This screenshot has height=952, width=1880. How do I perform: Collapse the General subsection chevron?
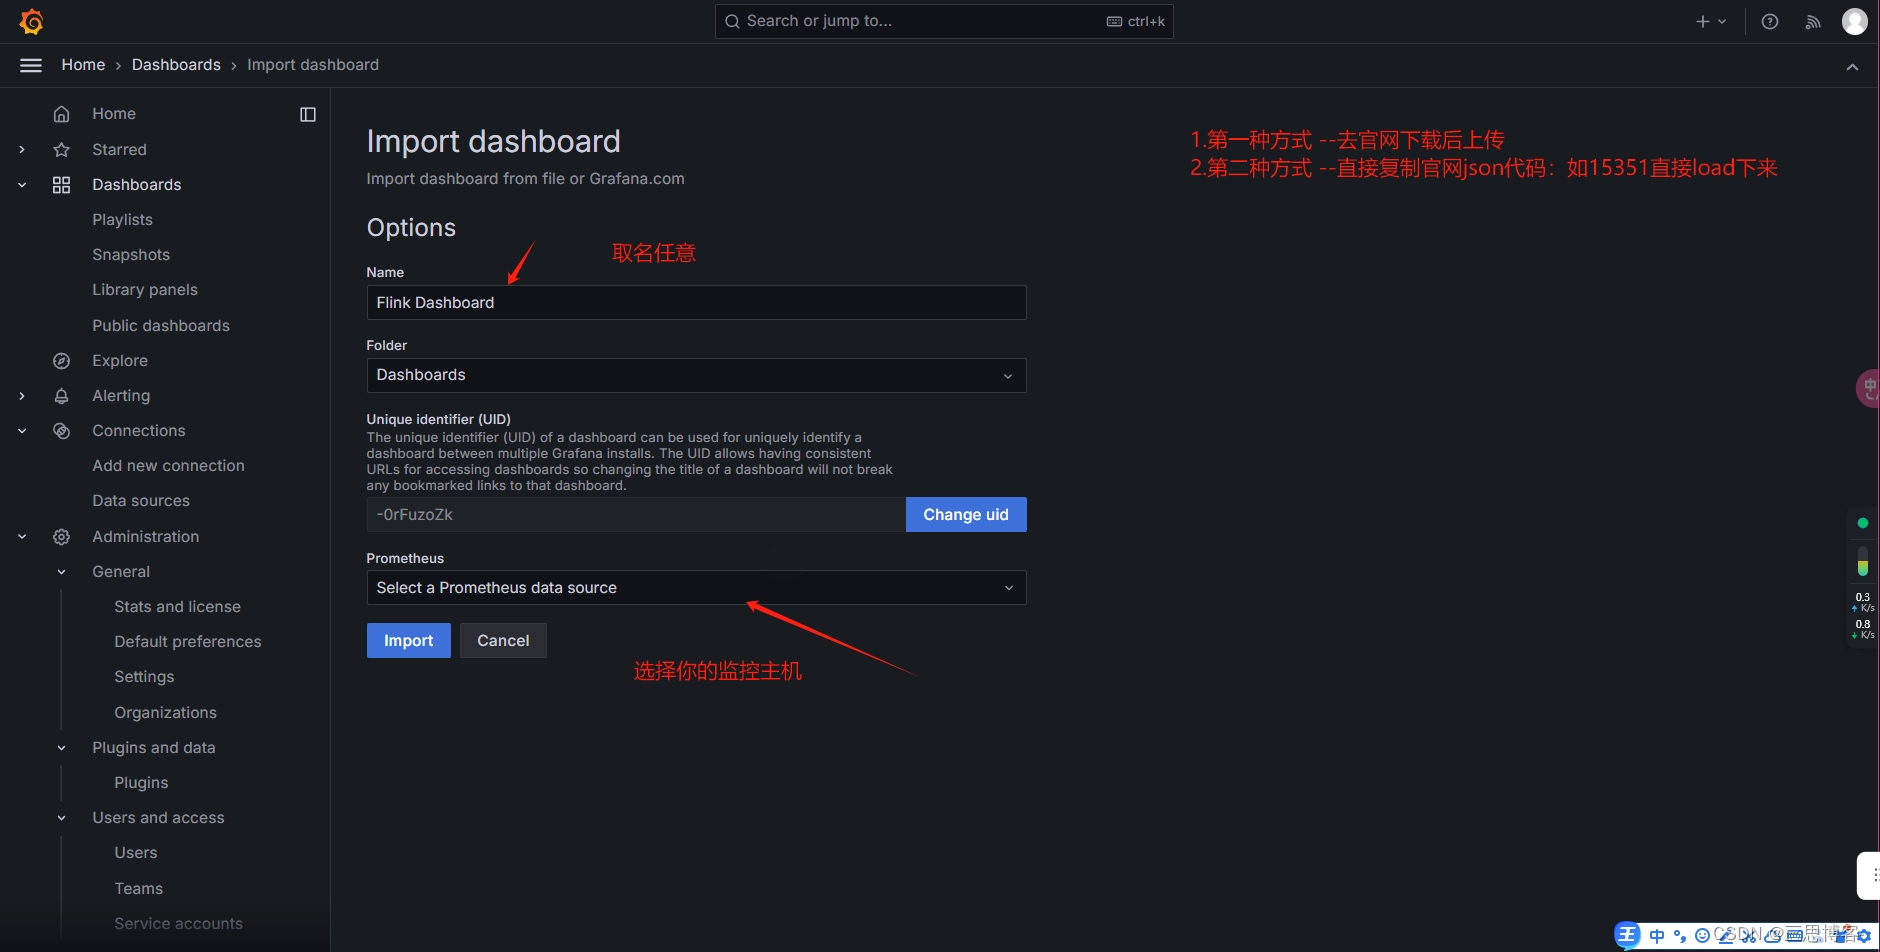point(61,572)
